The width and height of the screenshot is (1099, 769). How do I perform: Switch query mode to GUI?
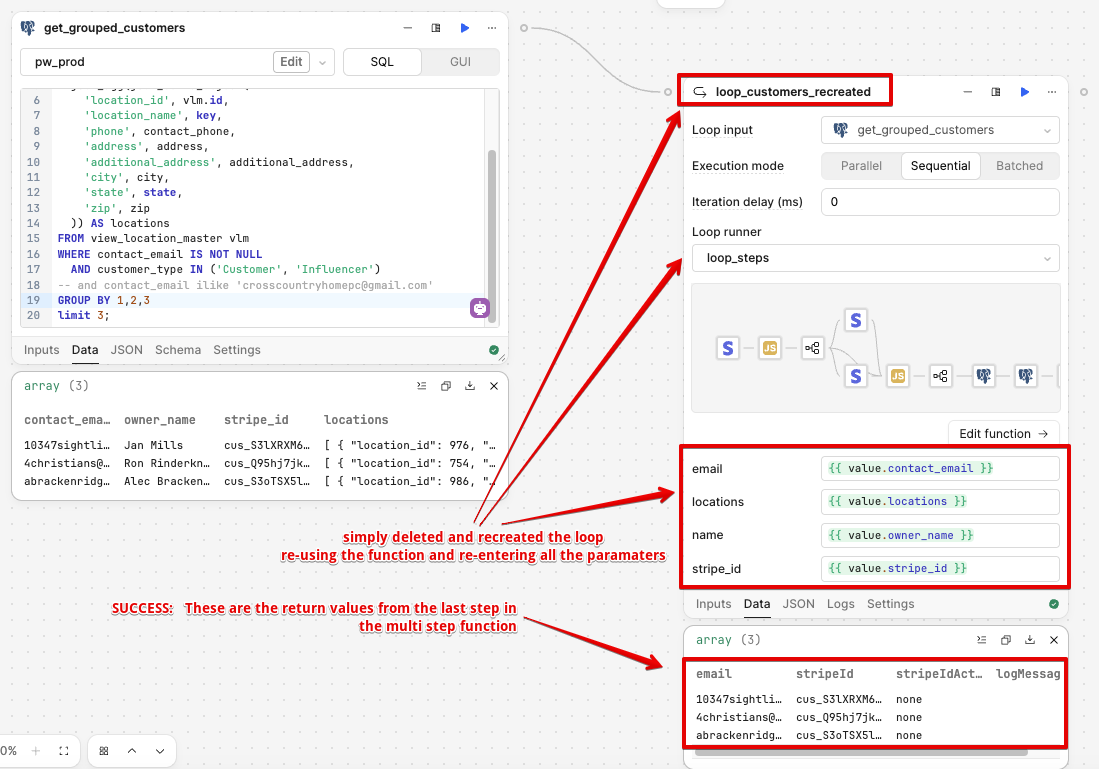pos(460,62)
